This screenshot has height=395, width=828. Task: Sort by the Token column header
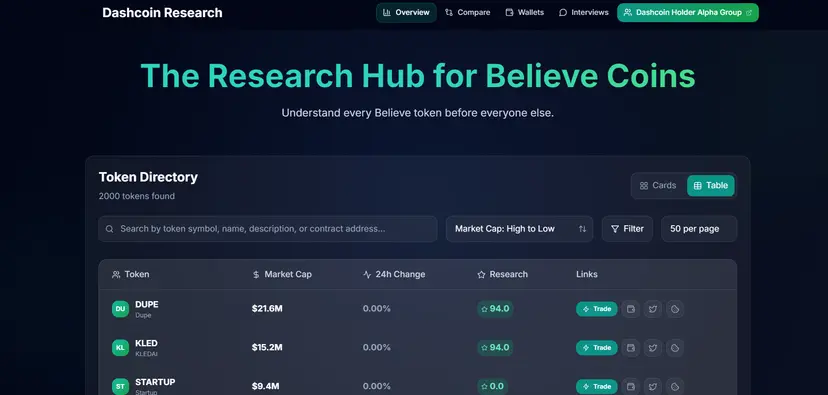pos(131,275)
